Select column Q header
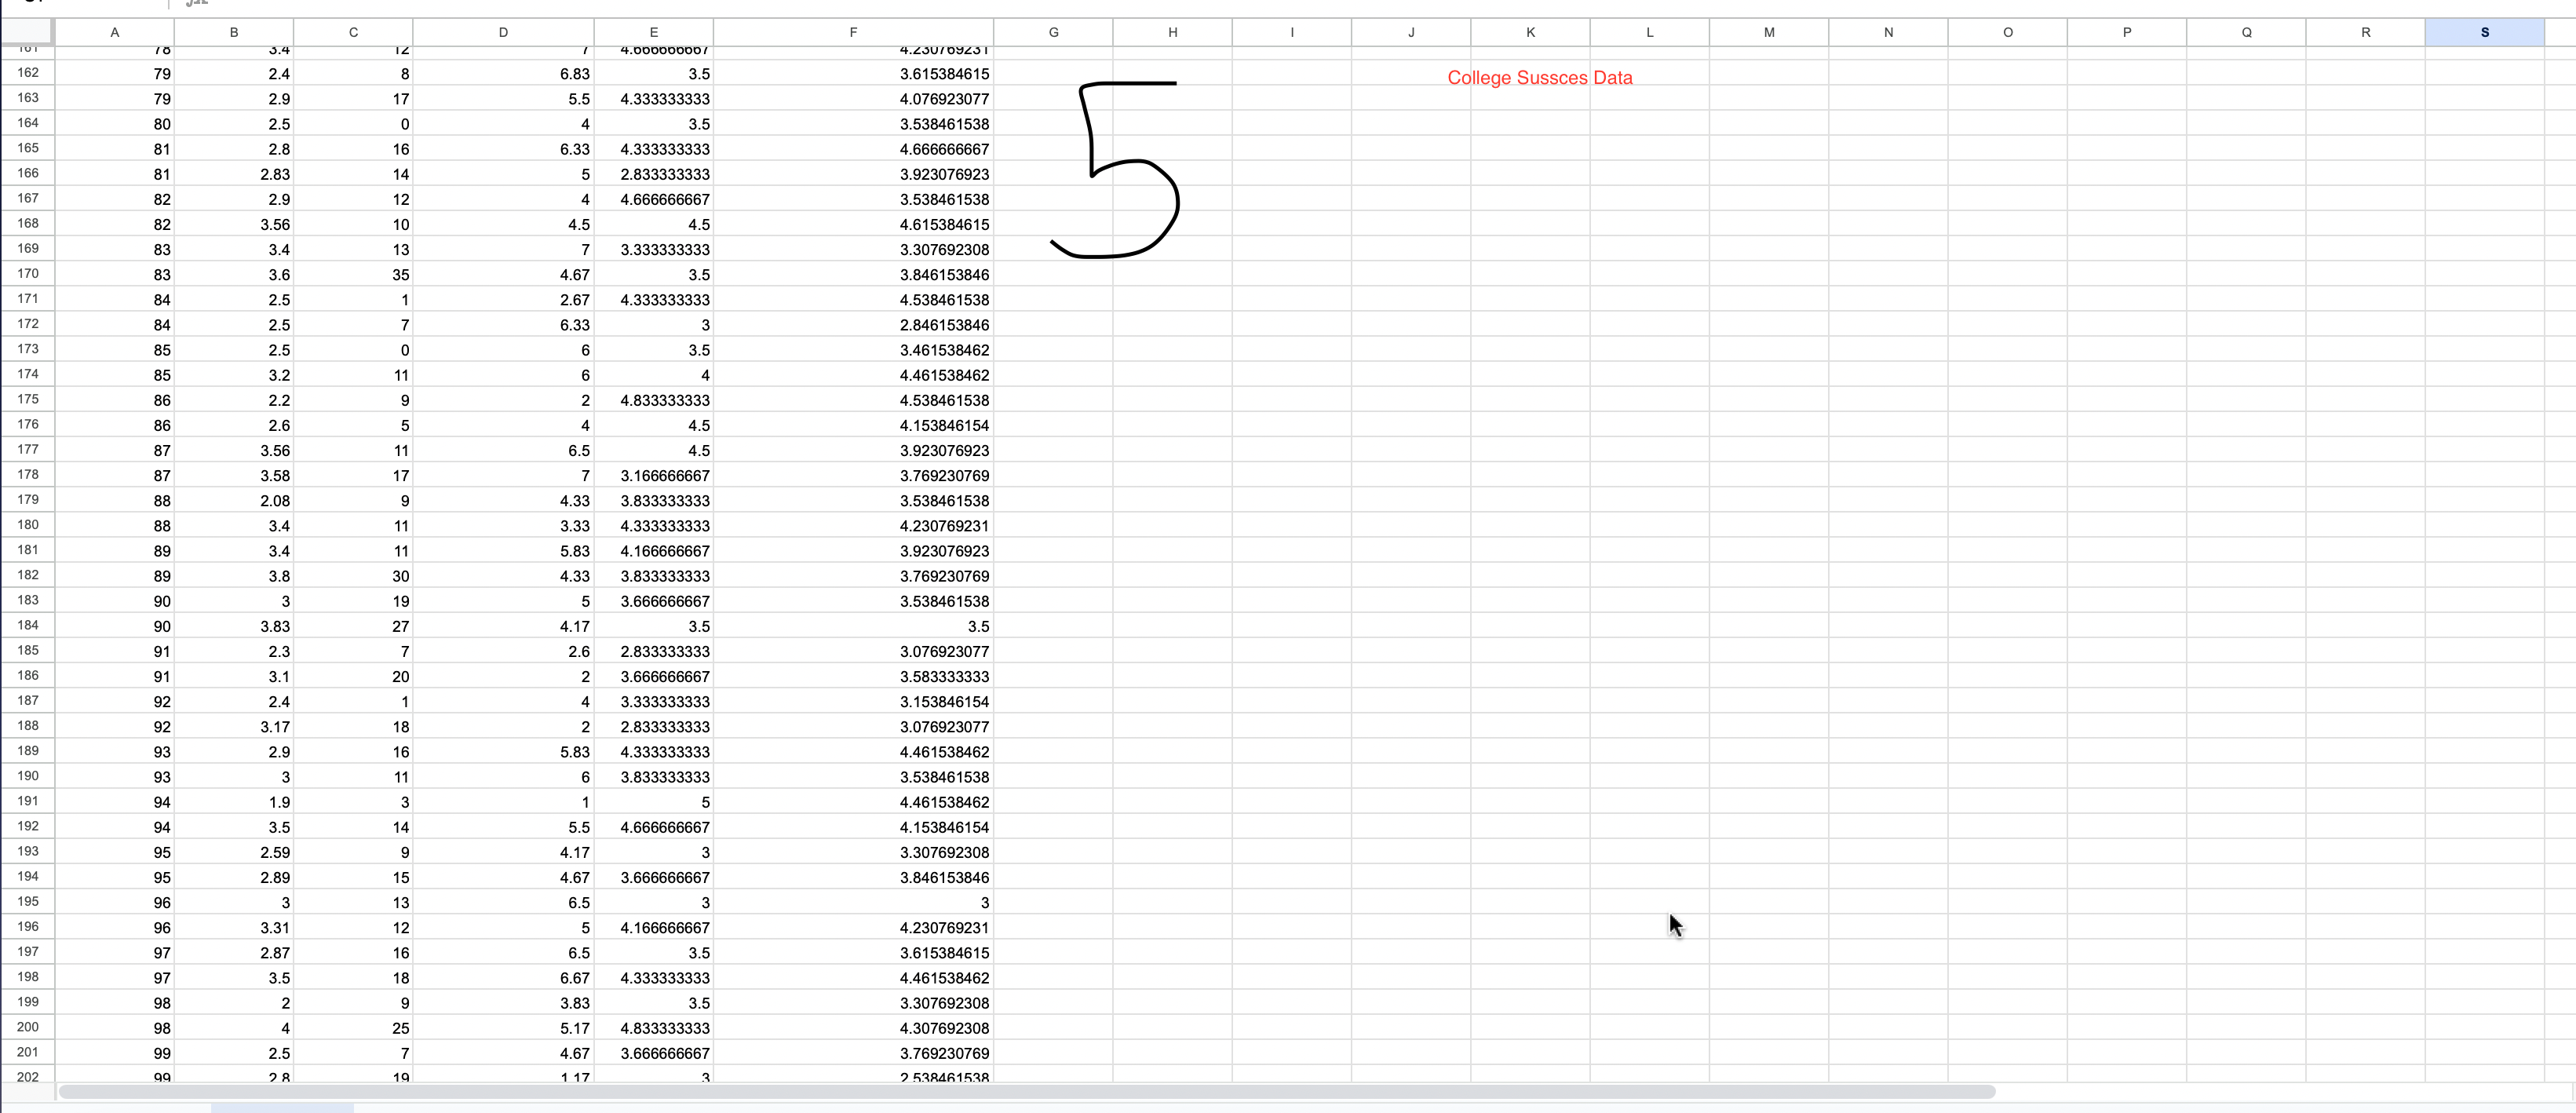Image resolution: width=2576 pixels, height=1113 pixels. pos(2246,31)
